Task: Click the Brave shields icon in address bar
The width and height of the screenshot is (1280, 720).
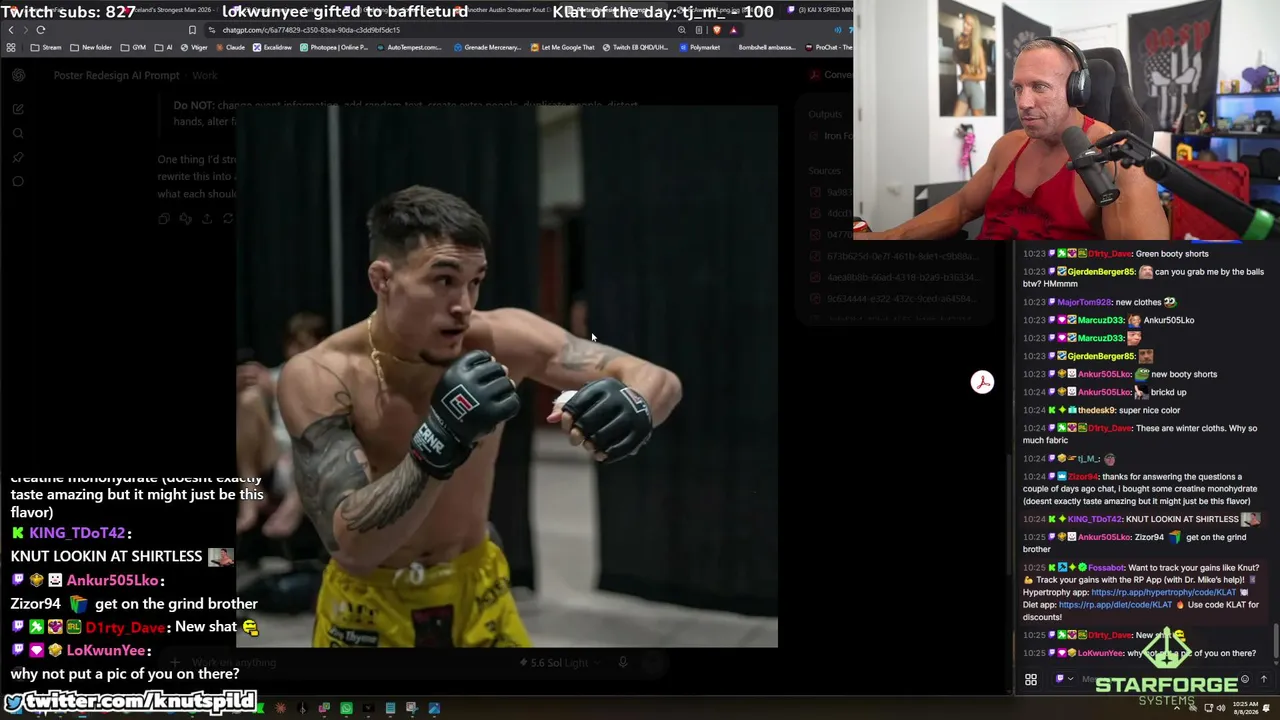Action: 717,30
